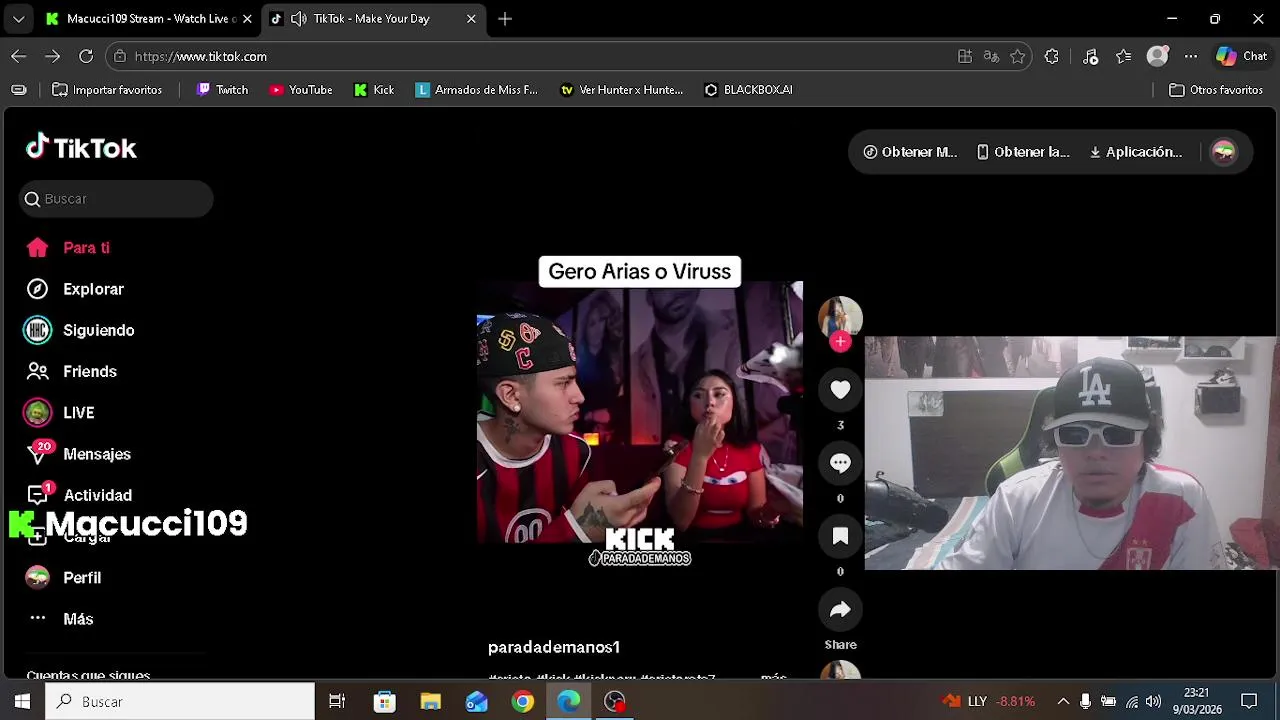The width and height of the screenshot is (1280, 720).
Task: Click the taskbar Buscar search box
Action: 180,702
